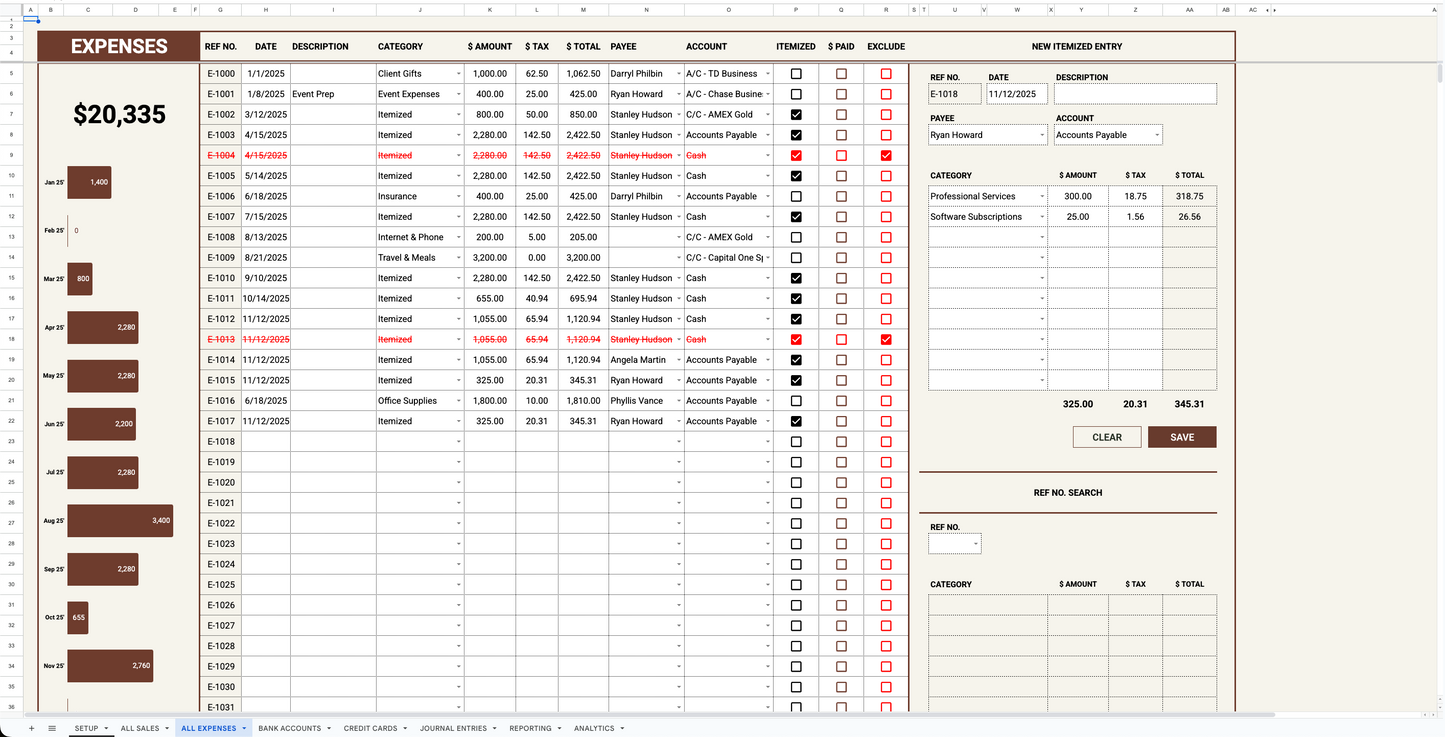Screen dimensions: 1445x737
Task: Toggle the EXCLUDE checkbox on row E-1005
Action: [886, 175]
